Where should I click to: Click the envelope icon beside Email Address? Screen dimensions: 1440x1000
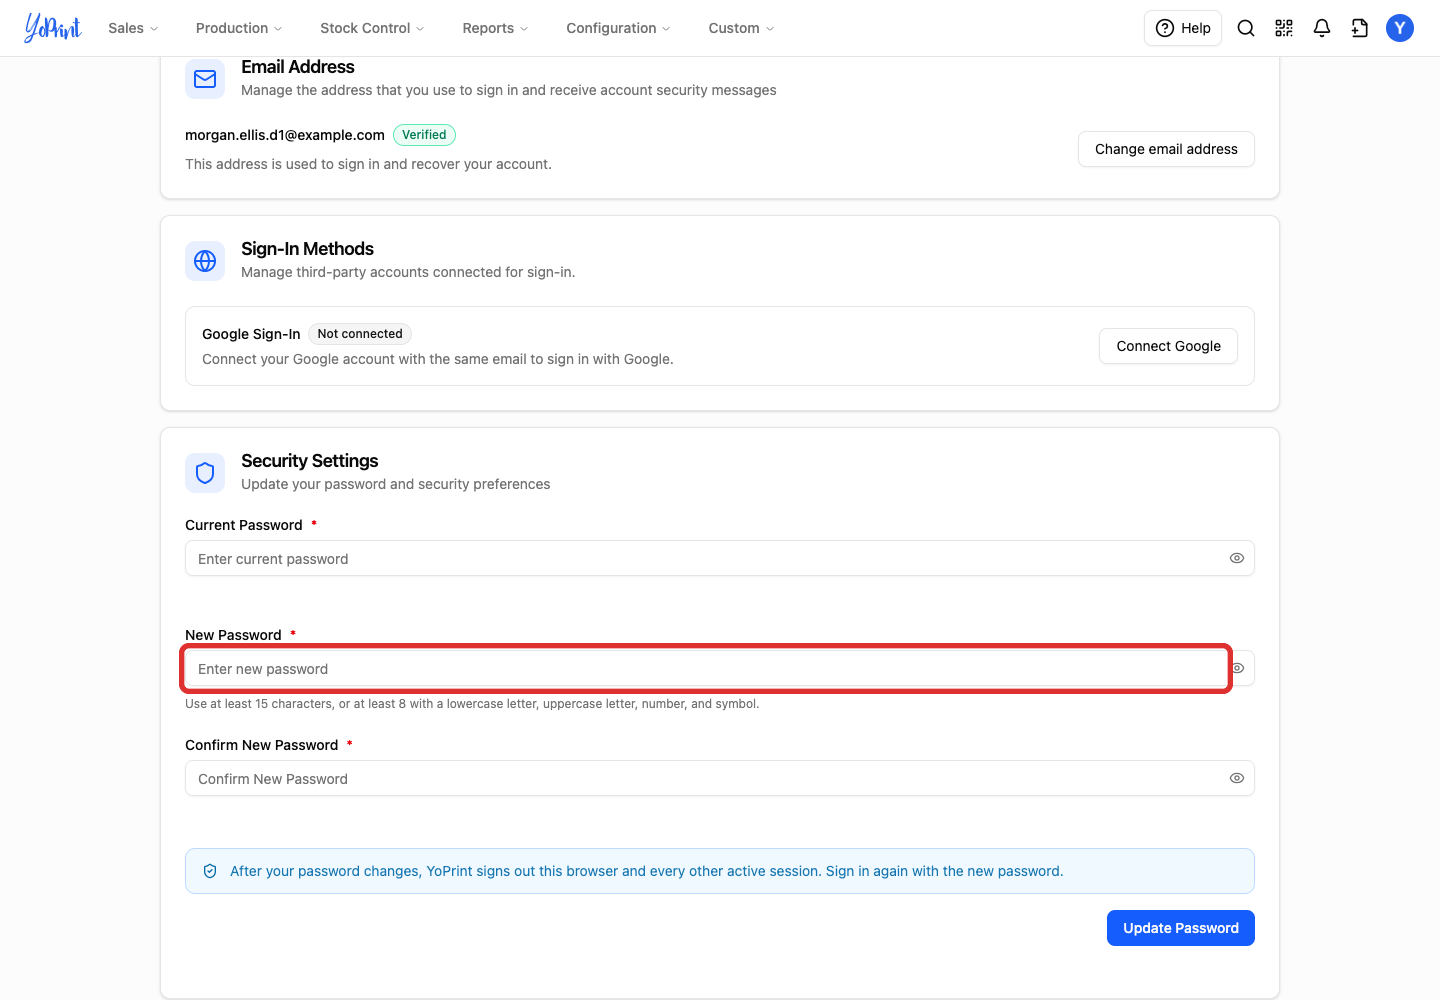[x=205, y=79]
